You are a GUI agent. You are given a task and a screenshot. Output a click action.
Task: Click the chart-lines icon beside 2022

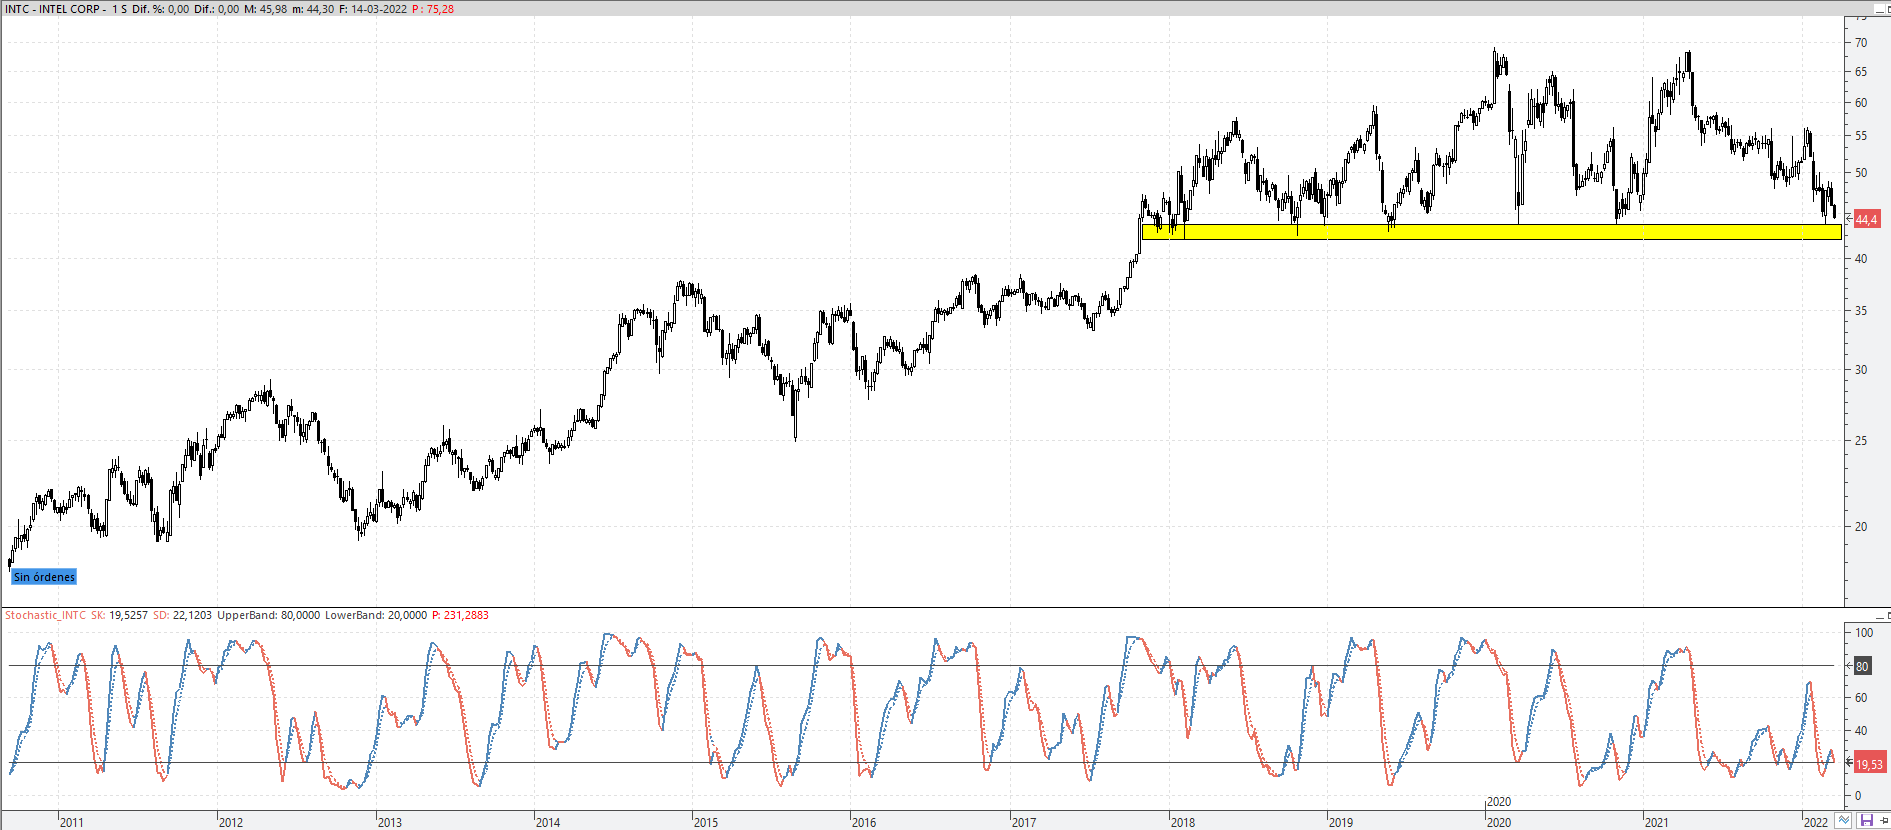point(1844,821)
